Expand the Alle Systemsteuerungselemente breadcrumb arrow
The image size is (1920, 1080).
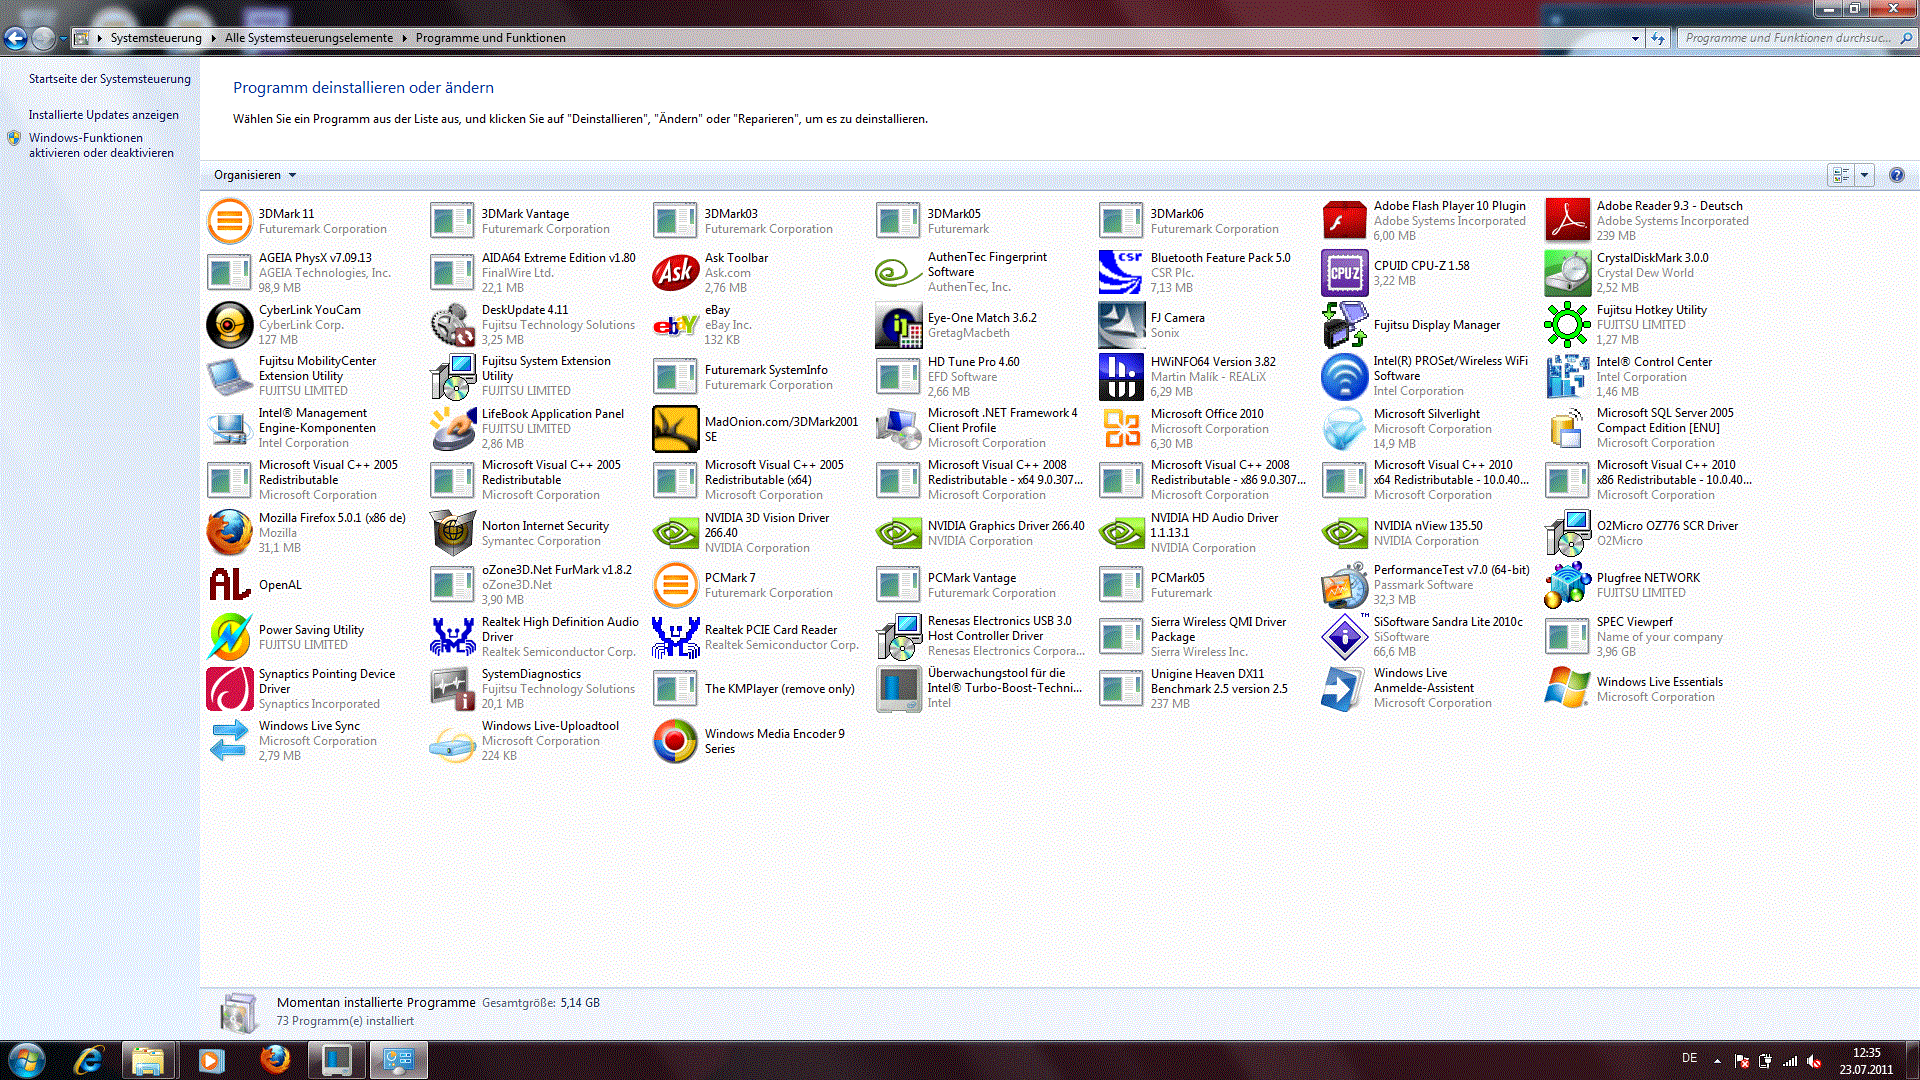[x=405, y=38]
